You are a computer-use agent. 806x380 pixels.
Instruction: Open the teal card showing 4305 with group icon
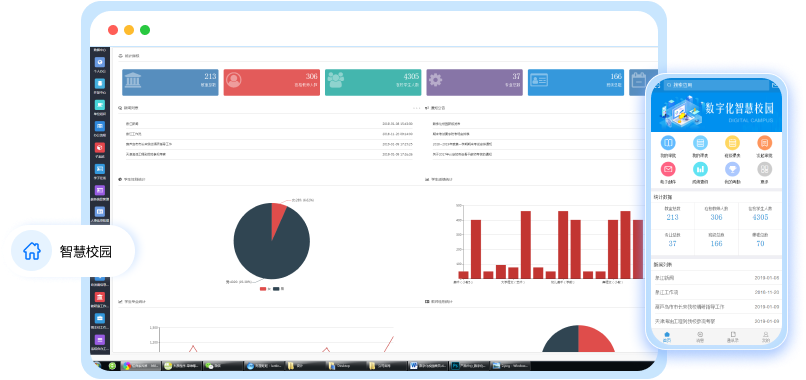pyautogui.click(x=373, y=82)
